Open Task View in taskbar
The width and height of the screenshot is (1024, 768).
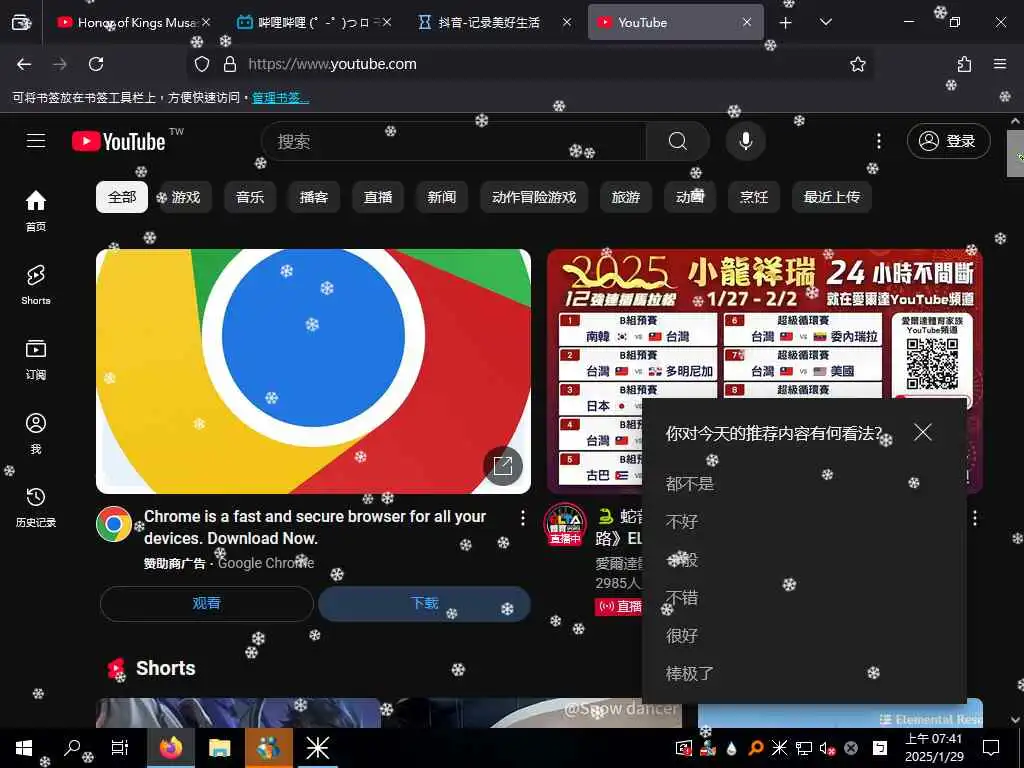coord(120,748)
